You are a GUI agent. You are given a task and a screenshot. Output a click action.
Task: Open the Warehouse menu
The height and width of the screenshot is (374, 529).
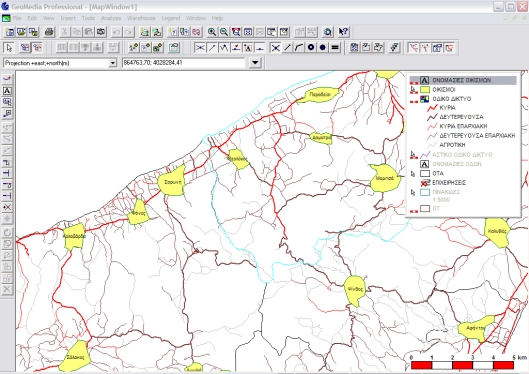click(141, 18)
